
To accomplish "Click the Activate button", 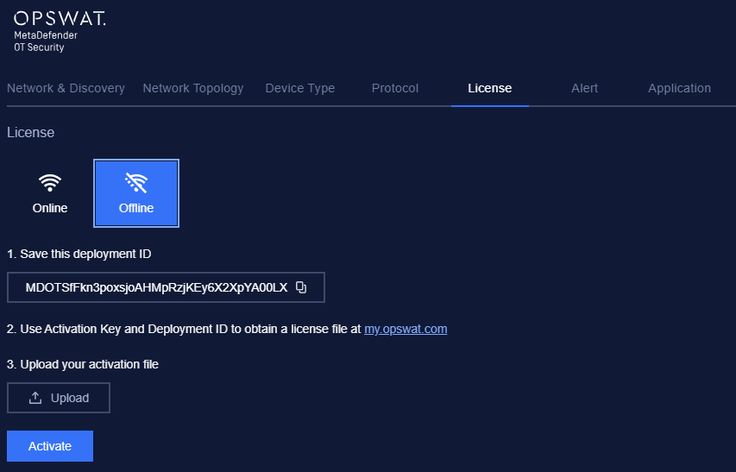I will coord(50,446).
